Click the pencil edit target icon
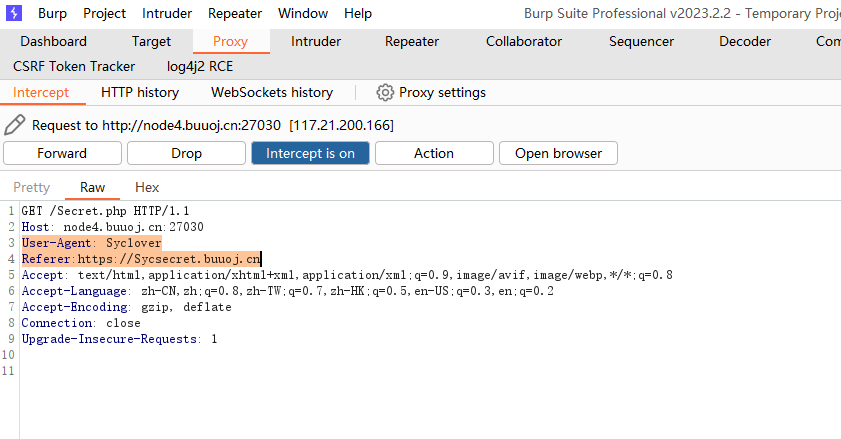841x439 pixels. (14, 125)
